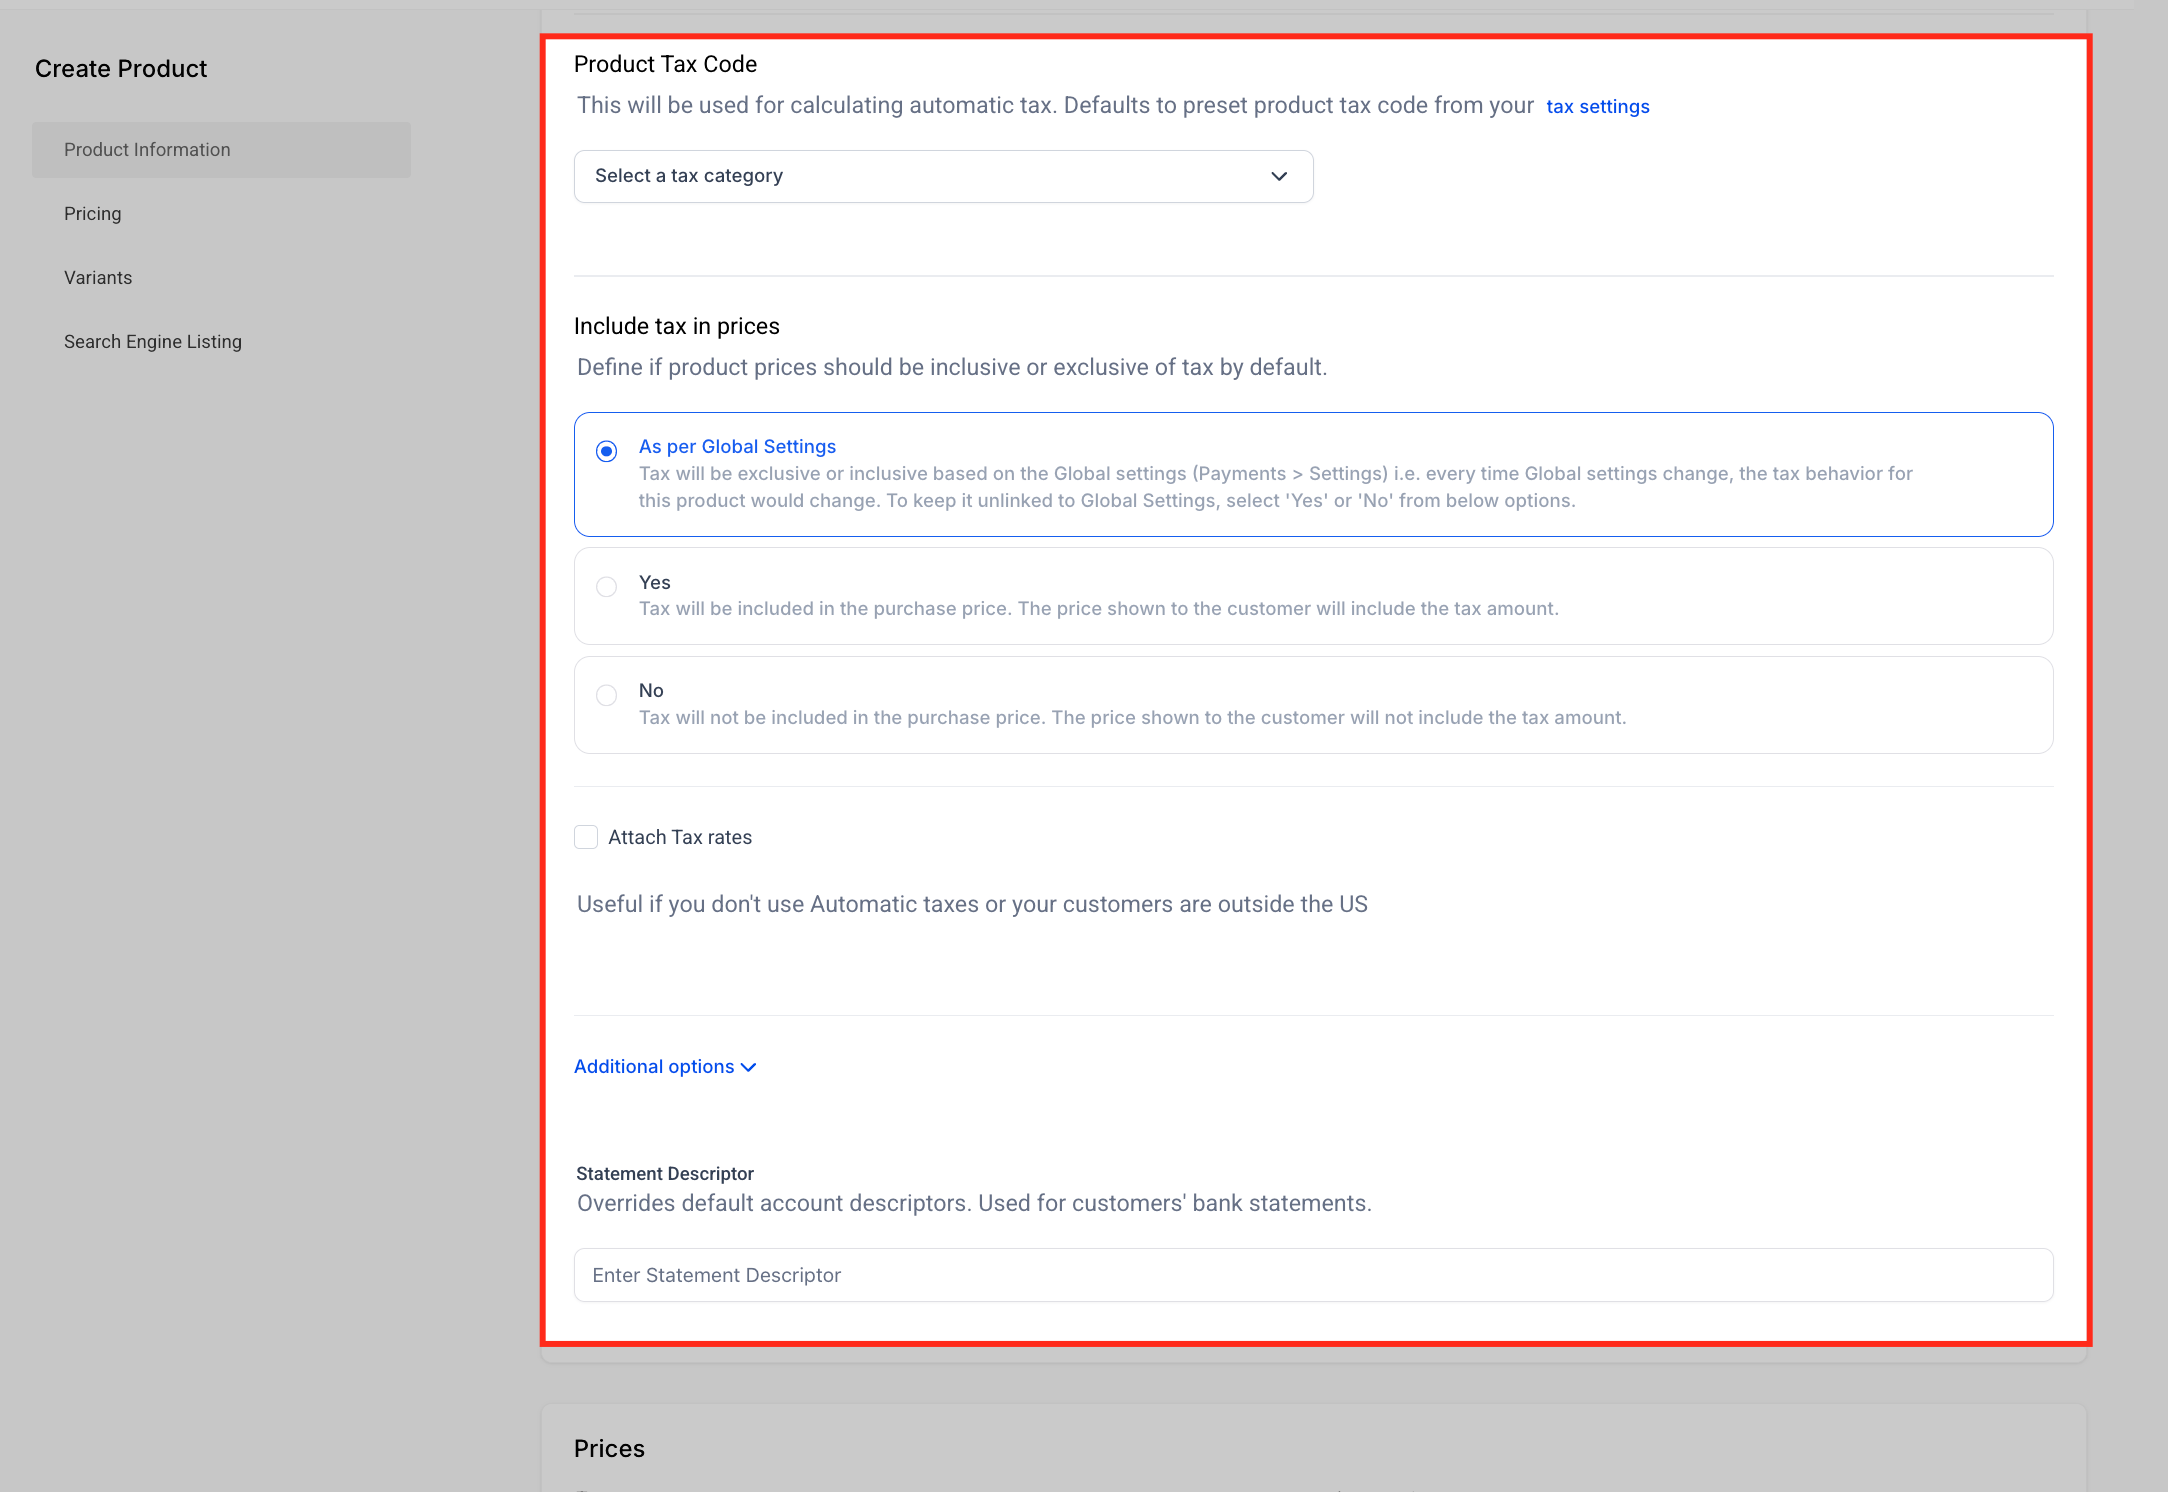This screenshot has height=1492, width=2168.
Task: Click the Attach Tax rates label
Action: click(x=680, y=838)
